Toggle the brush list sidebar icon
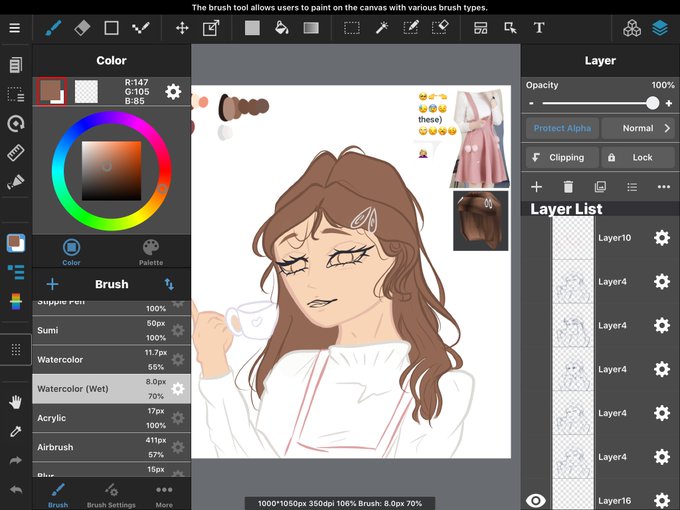Screen dimensions: 680x510 coord(16,272)
